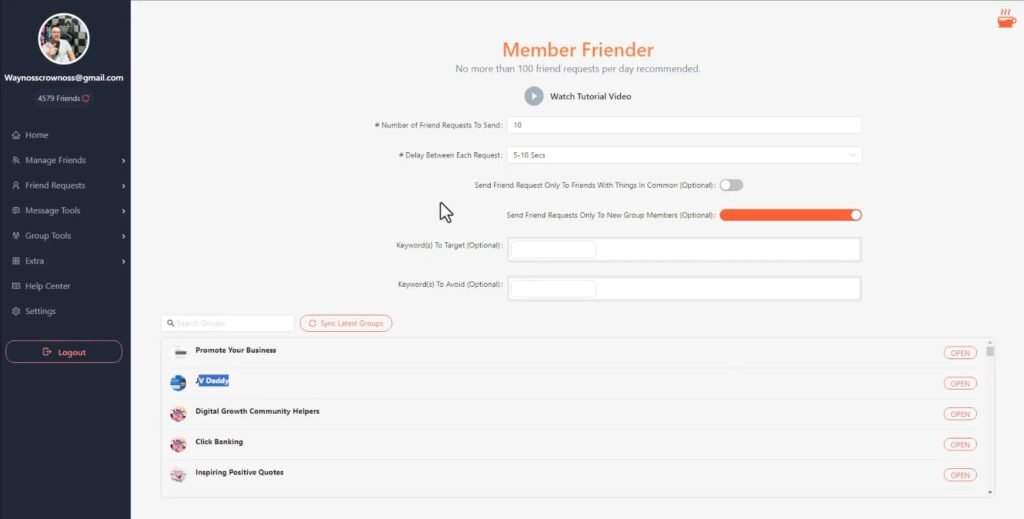The width and height of the screenshot is (1024, 519).
Task: Click the account email address text
Action: click(x=64, y=78)
